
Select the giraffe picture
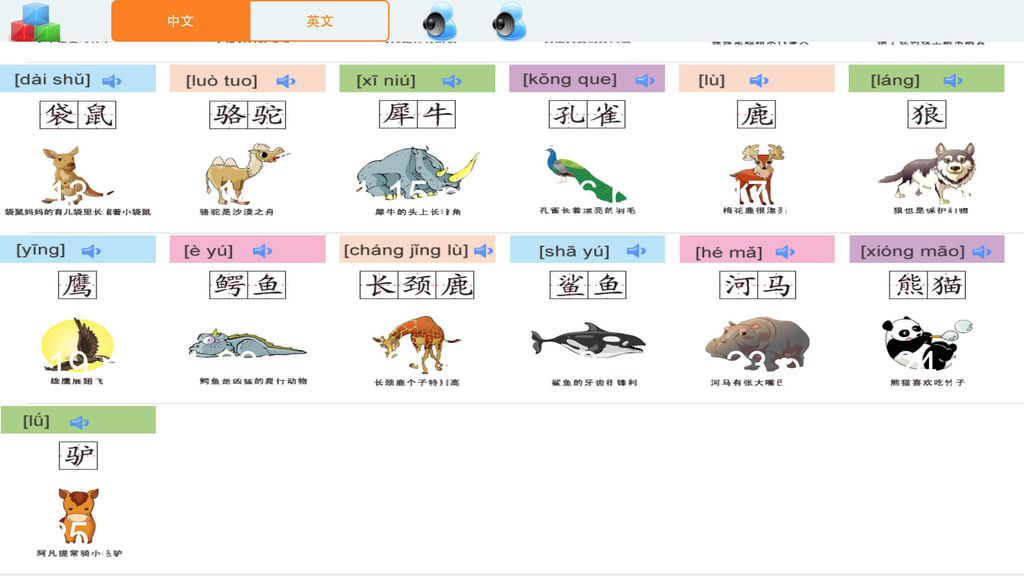[x=416, y=344]
